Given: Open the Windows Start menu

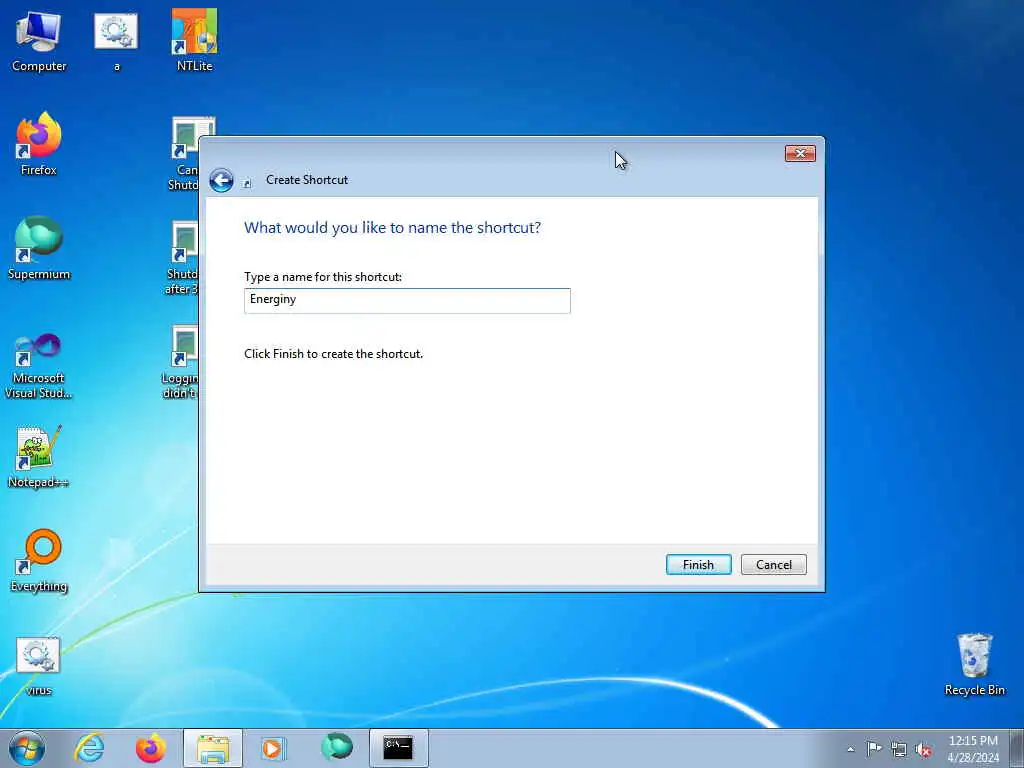Looking at the screenshot, I should click(27, 748).
